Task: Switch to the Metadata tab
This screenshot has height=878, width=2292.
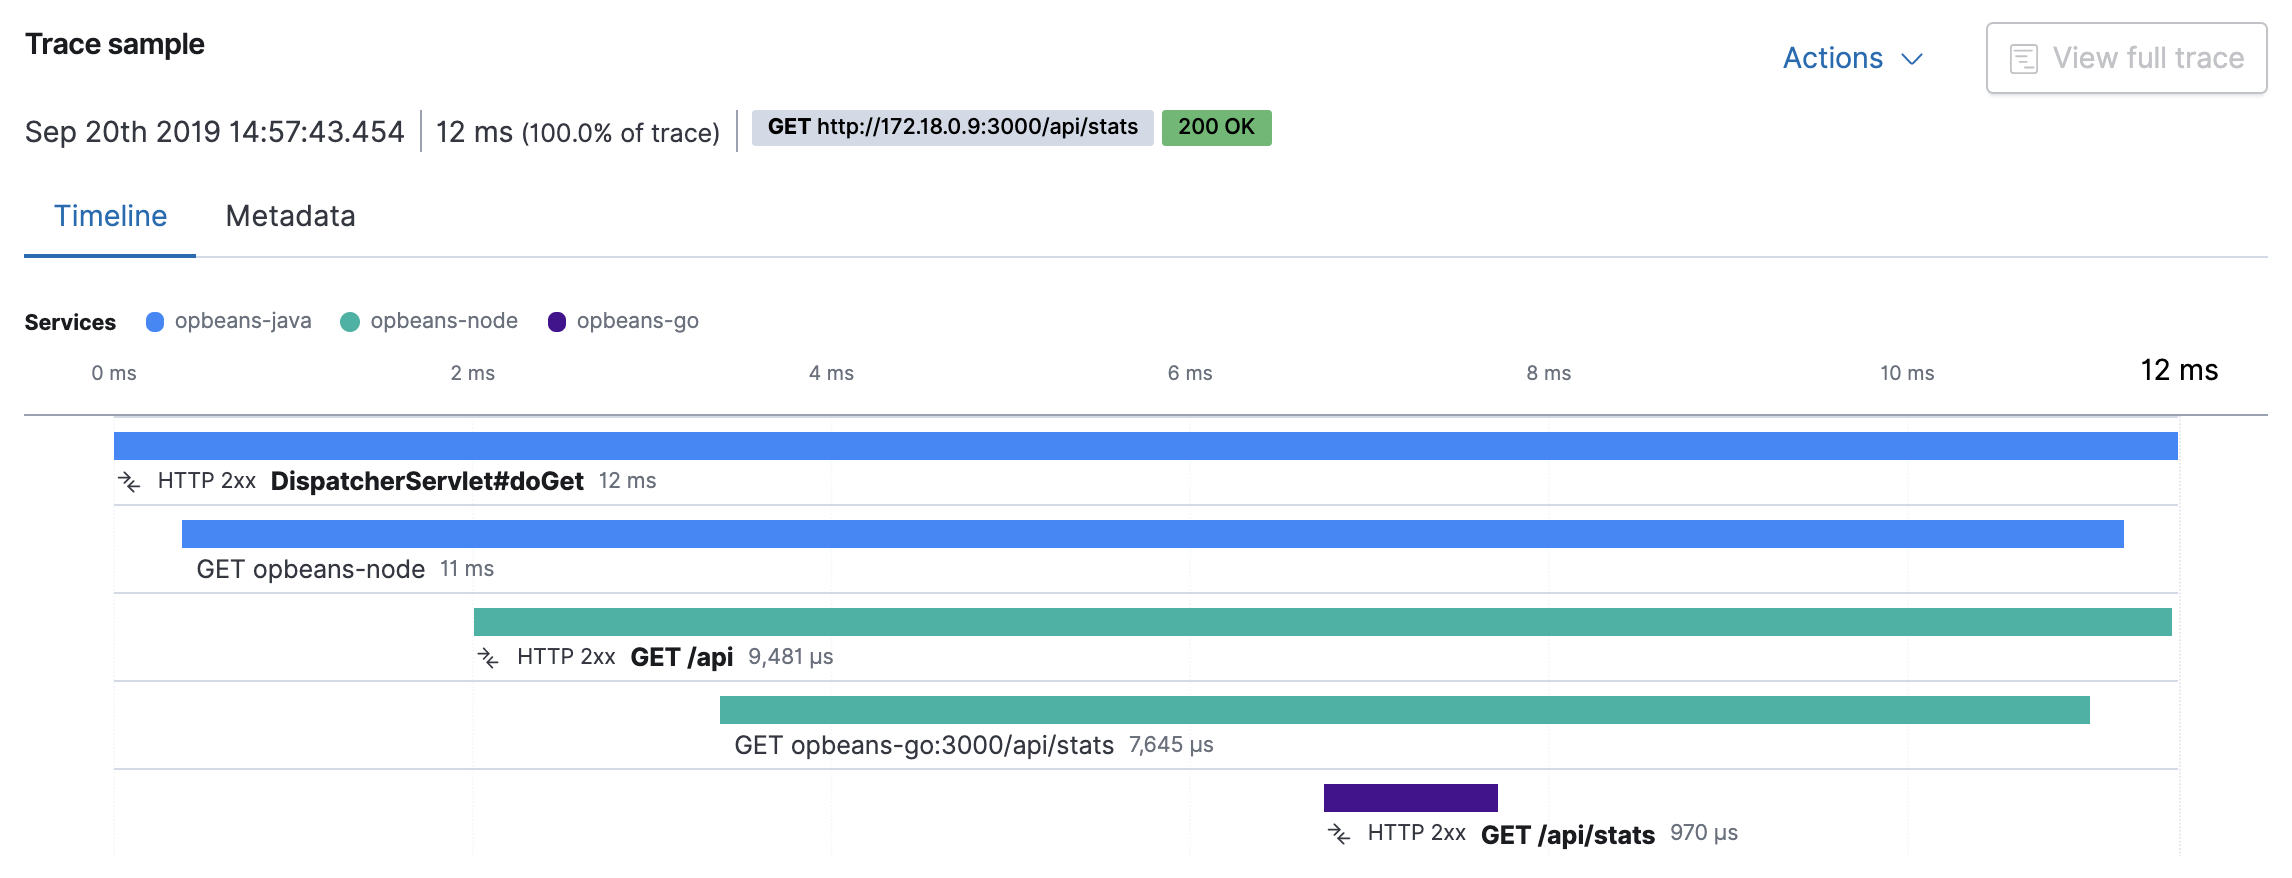Action: 291,216
